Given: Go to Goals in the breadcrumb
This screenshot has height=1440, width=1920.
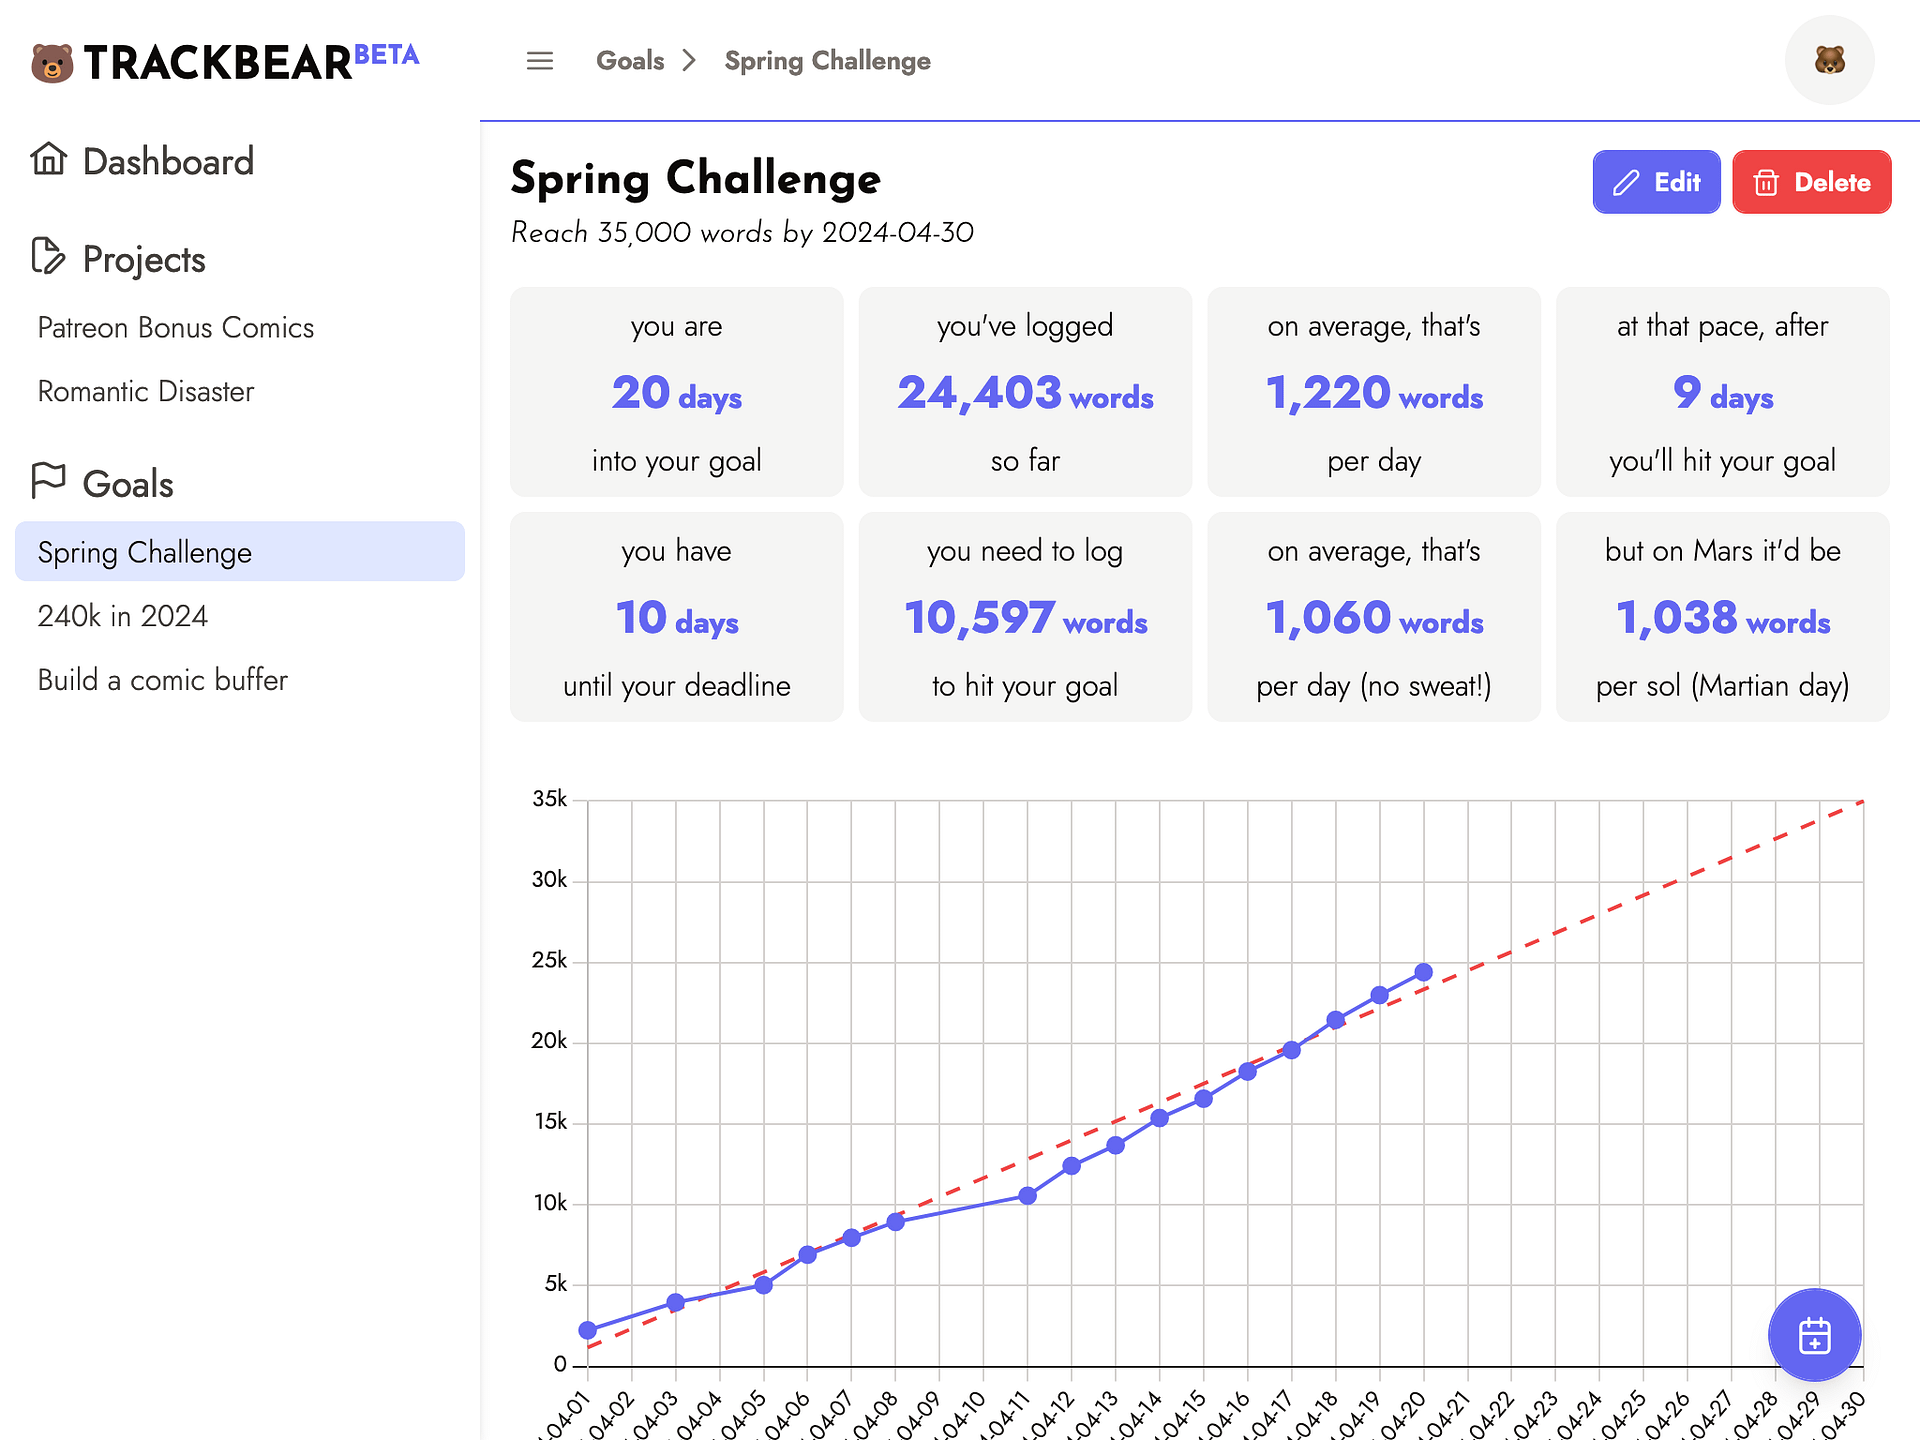Looking at the screenshot, I should point(630,61).
